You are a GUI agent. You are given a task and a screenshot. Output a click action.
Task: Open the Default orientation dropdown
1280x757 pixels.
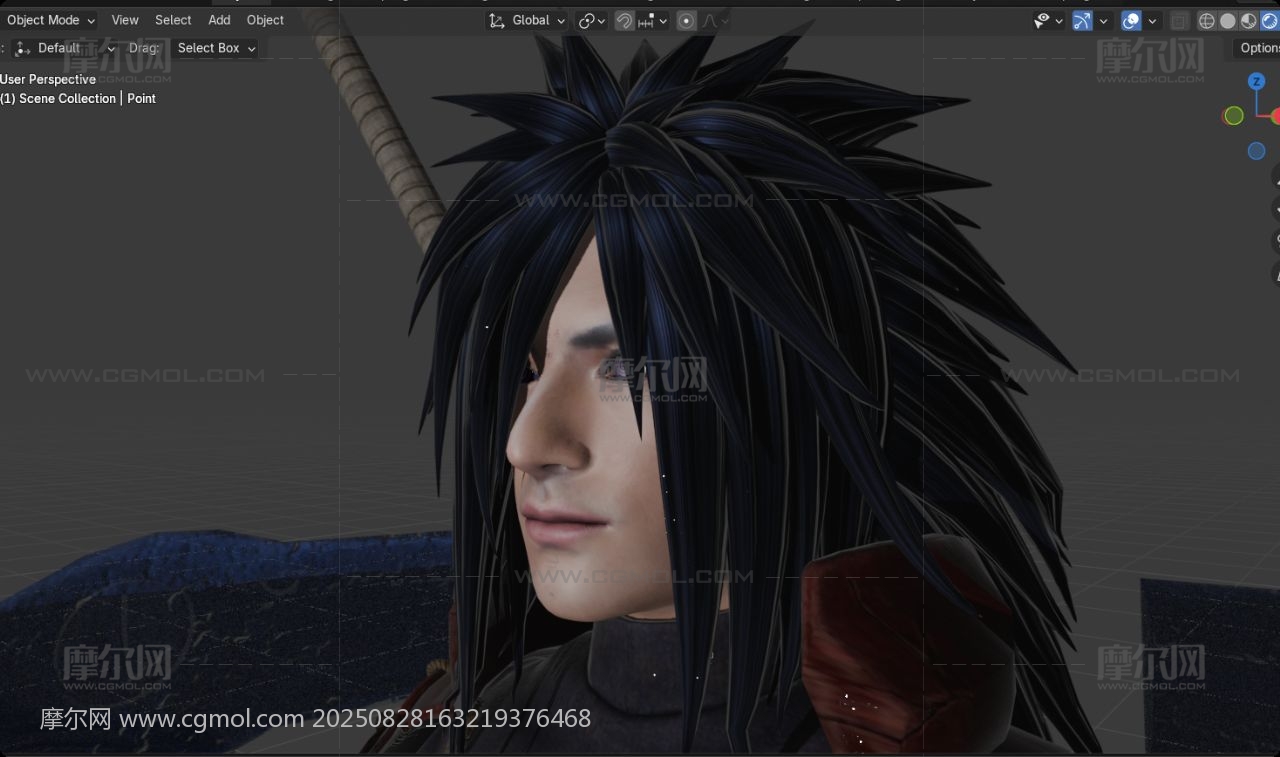click(x=65, y=48)
